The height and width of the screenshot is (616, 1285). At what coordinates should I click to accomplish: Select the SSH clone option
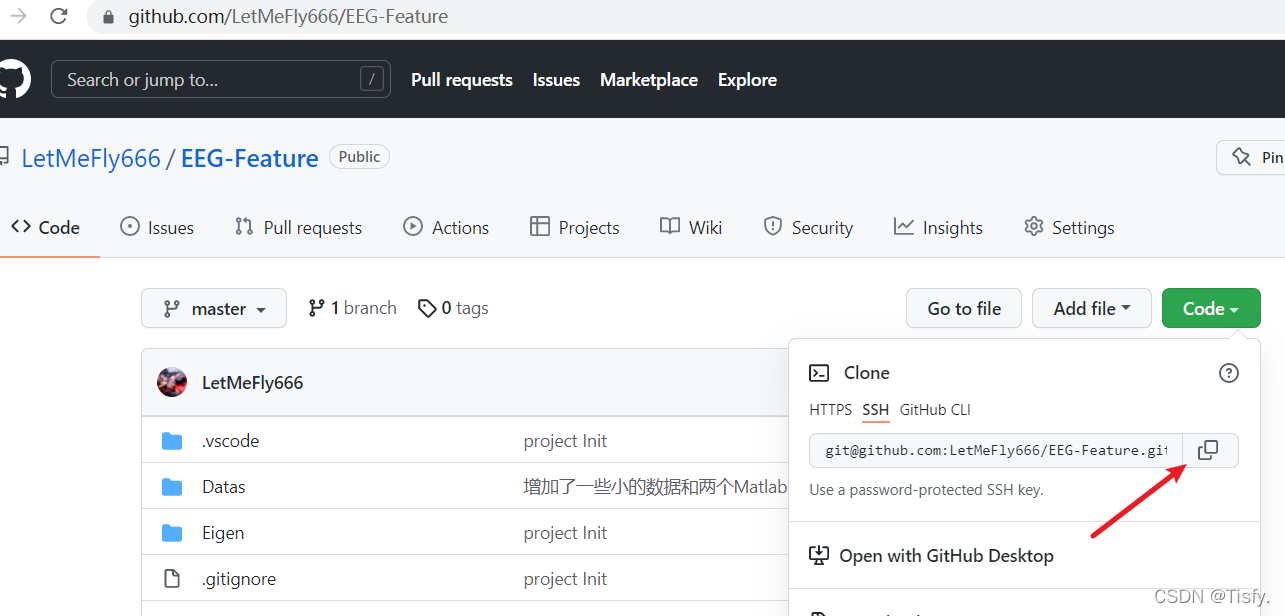(876, 410)
